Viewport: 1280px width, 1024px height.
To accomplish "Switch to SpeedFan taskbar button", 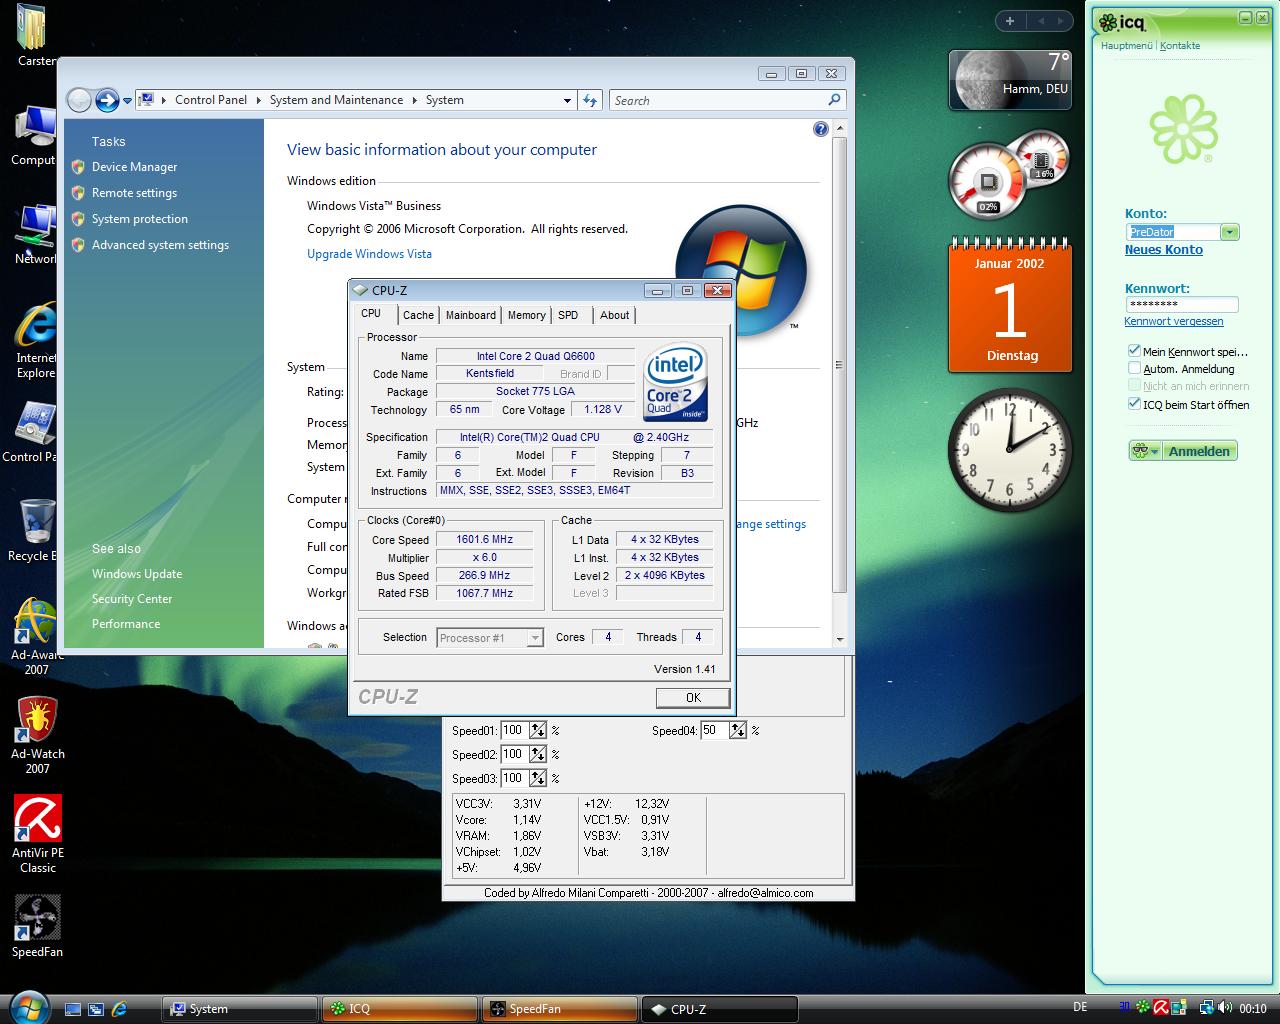I will (559, 1009).
